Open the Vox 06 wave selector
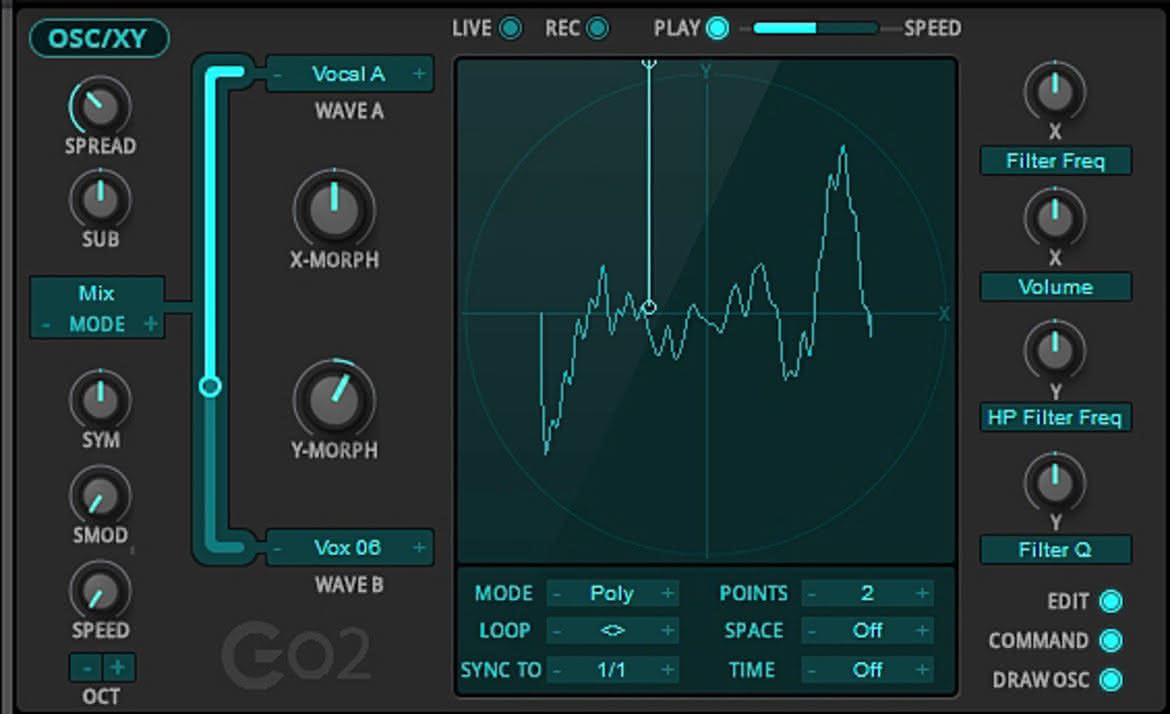1170x714 pixels. pos(349,548)
